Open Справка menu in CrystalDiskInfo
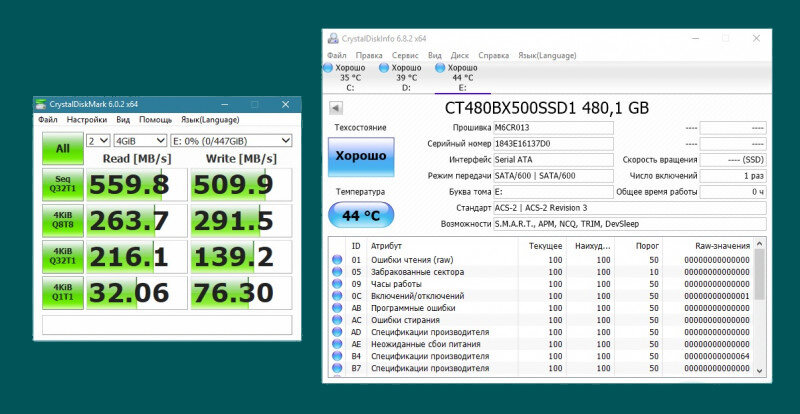This screenshot has width=800, height=414. click(x=493, y=55)
